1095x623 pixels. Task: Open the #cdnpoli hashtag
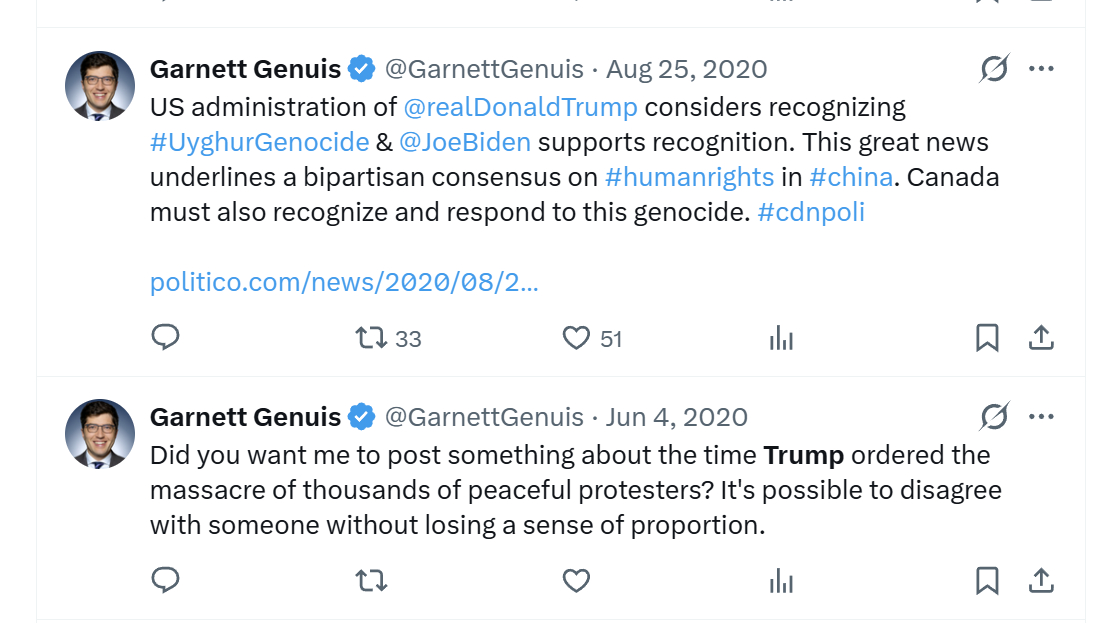point(811,212)
